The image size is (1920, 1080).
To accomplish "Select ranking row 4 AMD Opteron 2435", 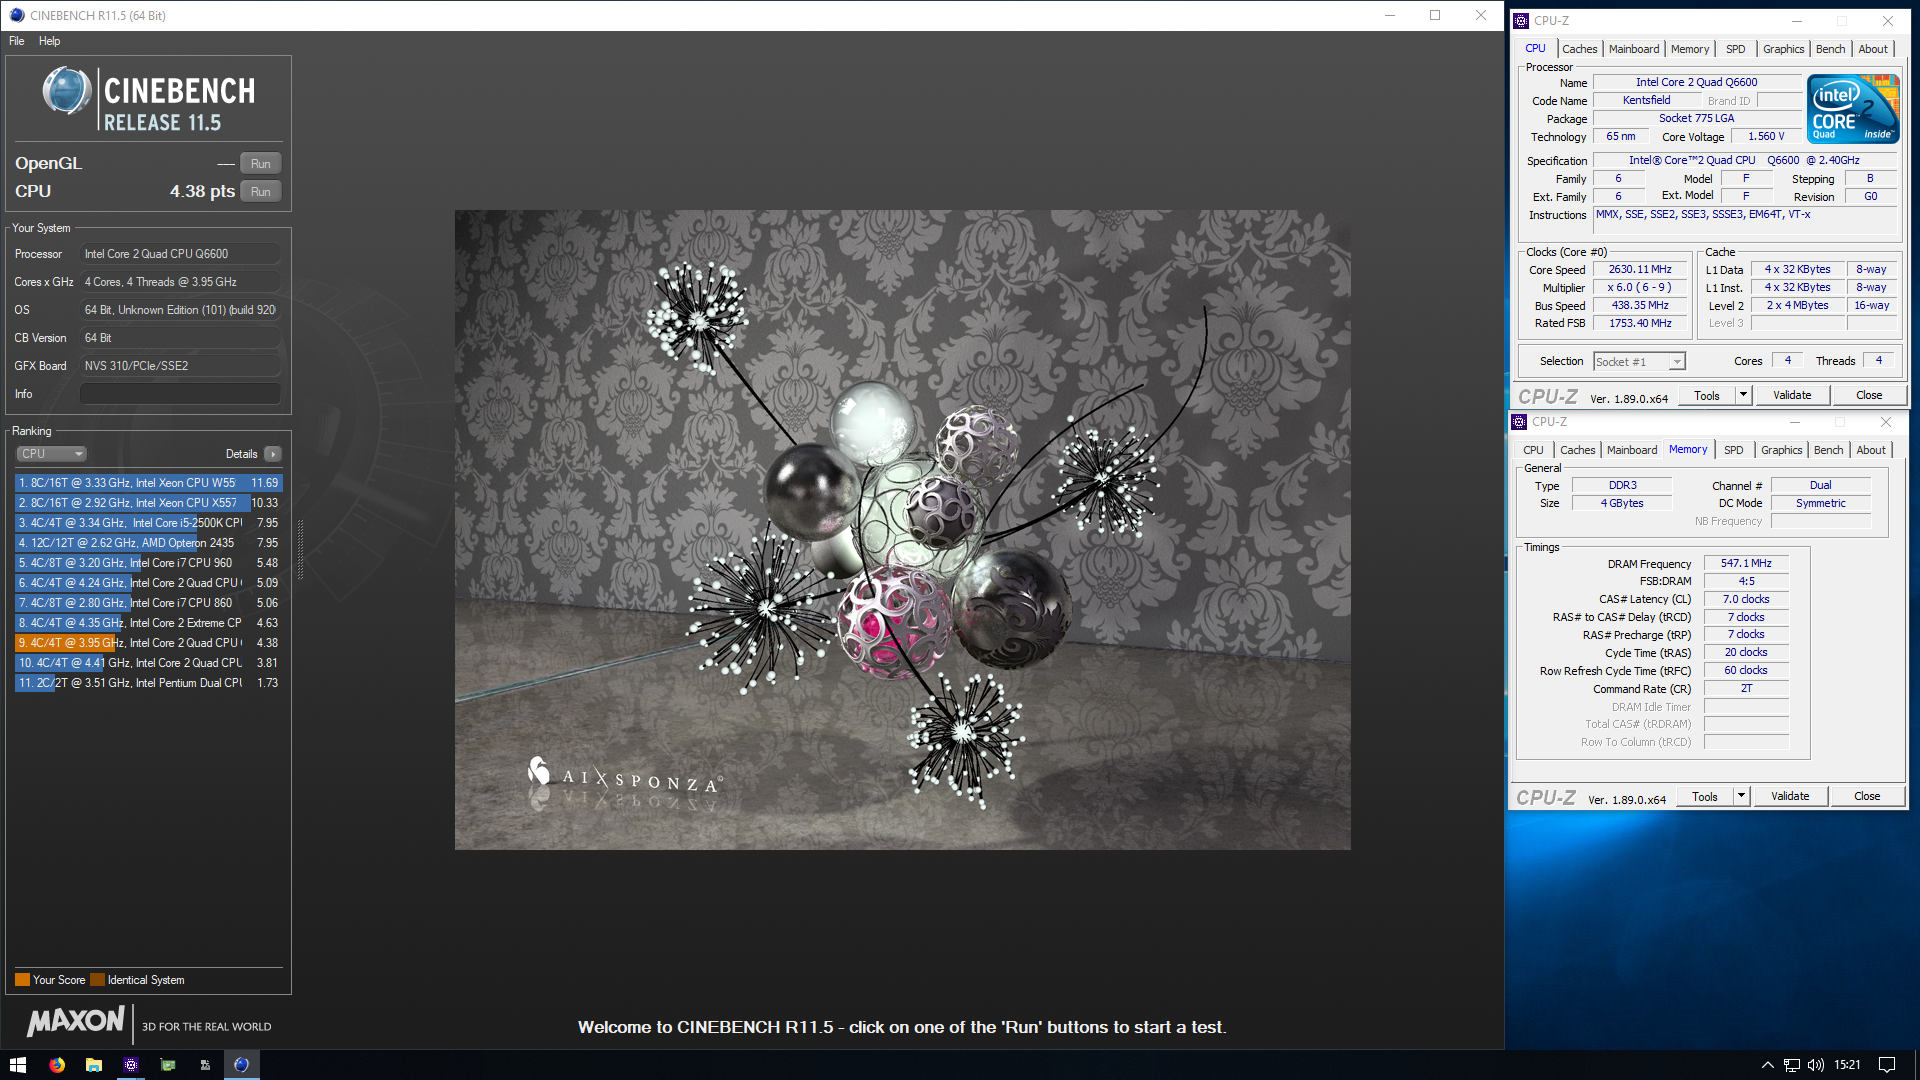I will tap(148, 543).
